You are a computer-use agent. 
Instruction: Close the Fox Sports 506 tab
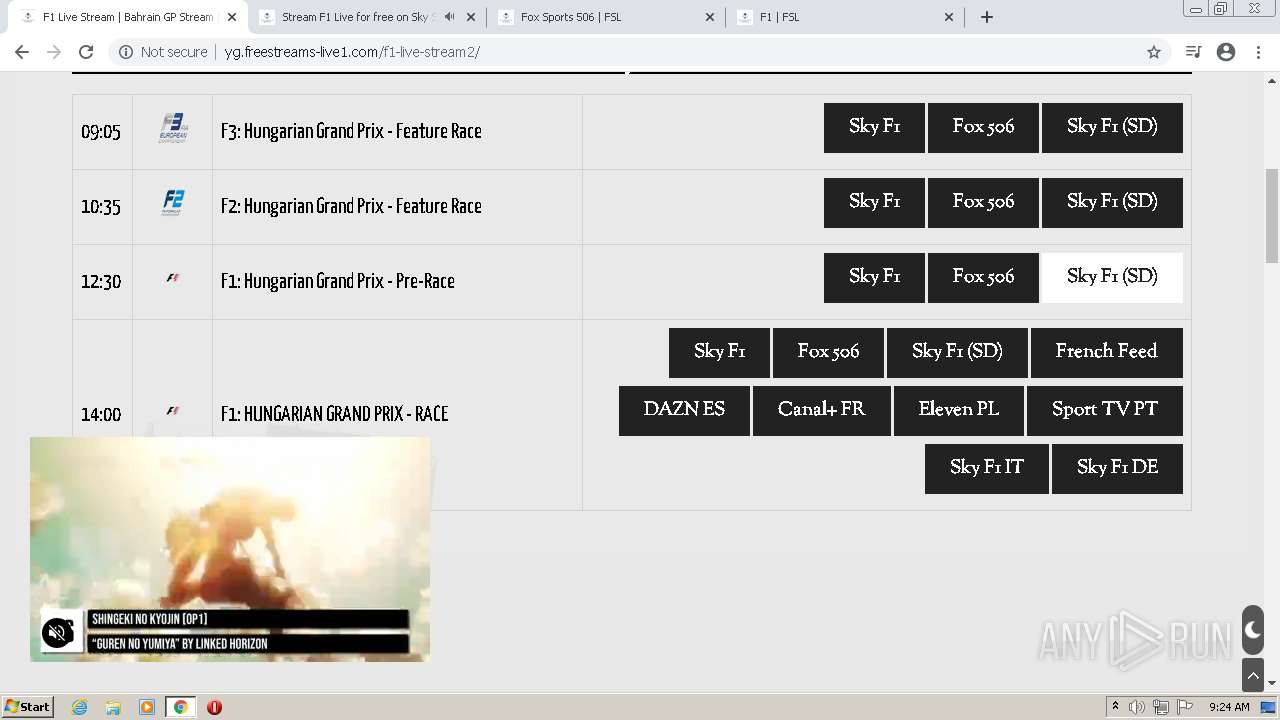pos(710,17)
